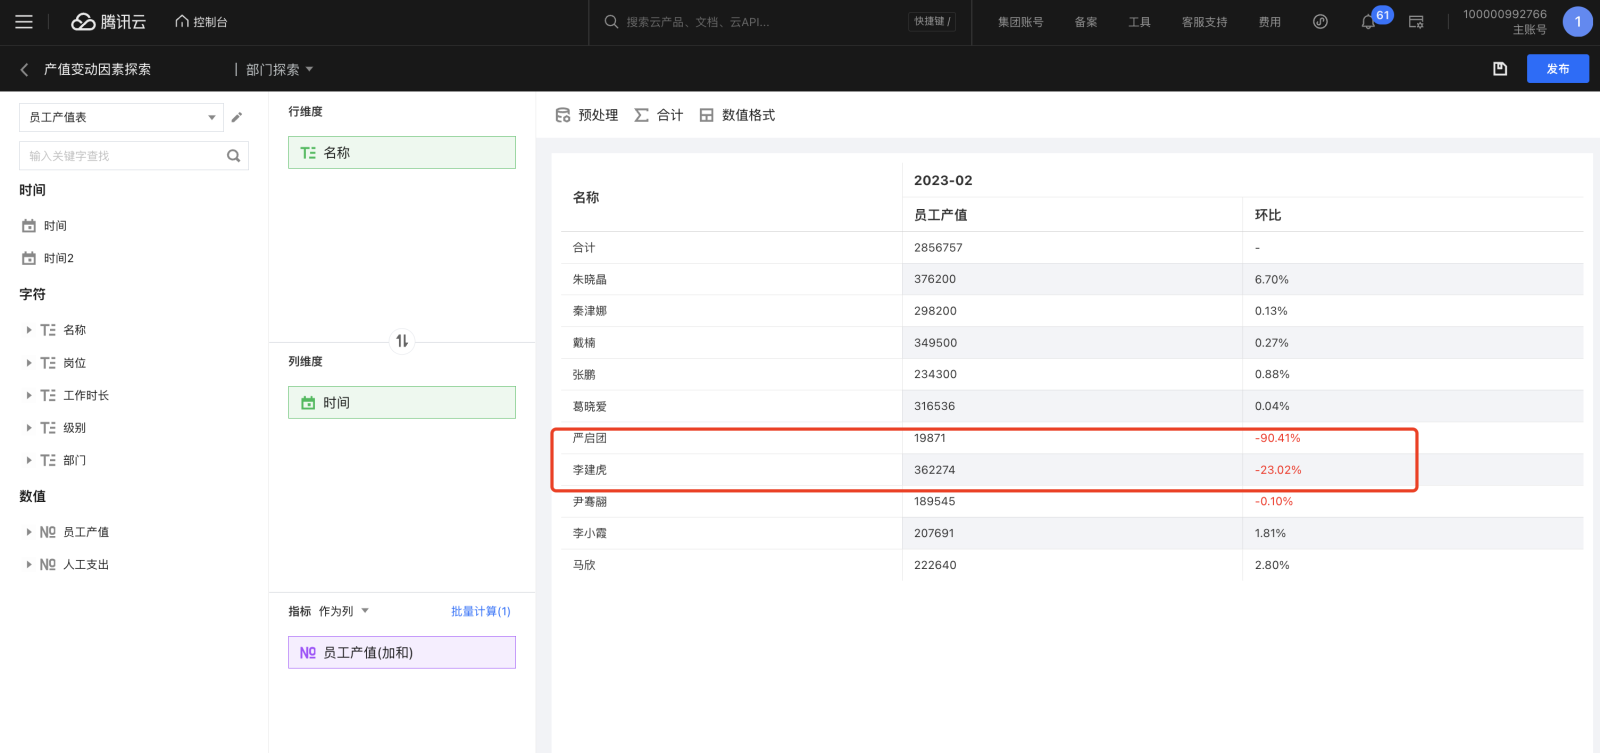Select the 朱晓晶 row name

[x=590, y=279]
